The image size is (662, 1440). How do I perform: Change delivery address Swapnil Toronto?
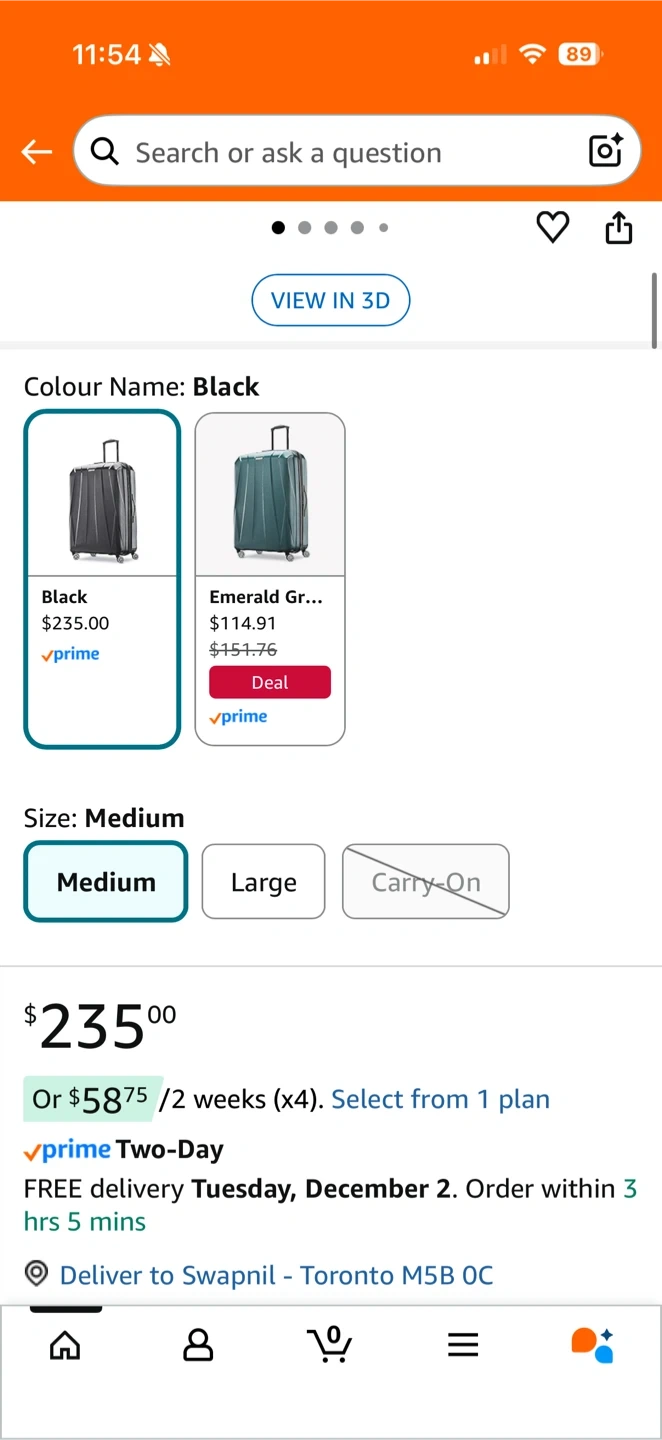coord(276,1275)
